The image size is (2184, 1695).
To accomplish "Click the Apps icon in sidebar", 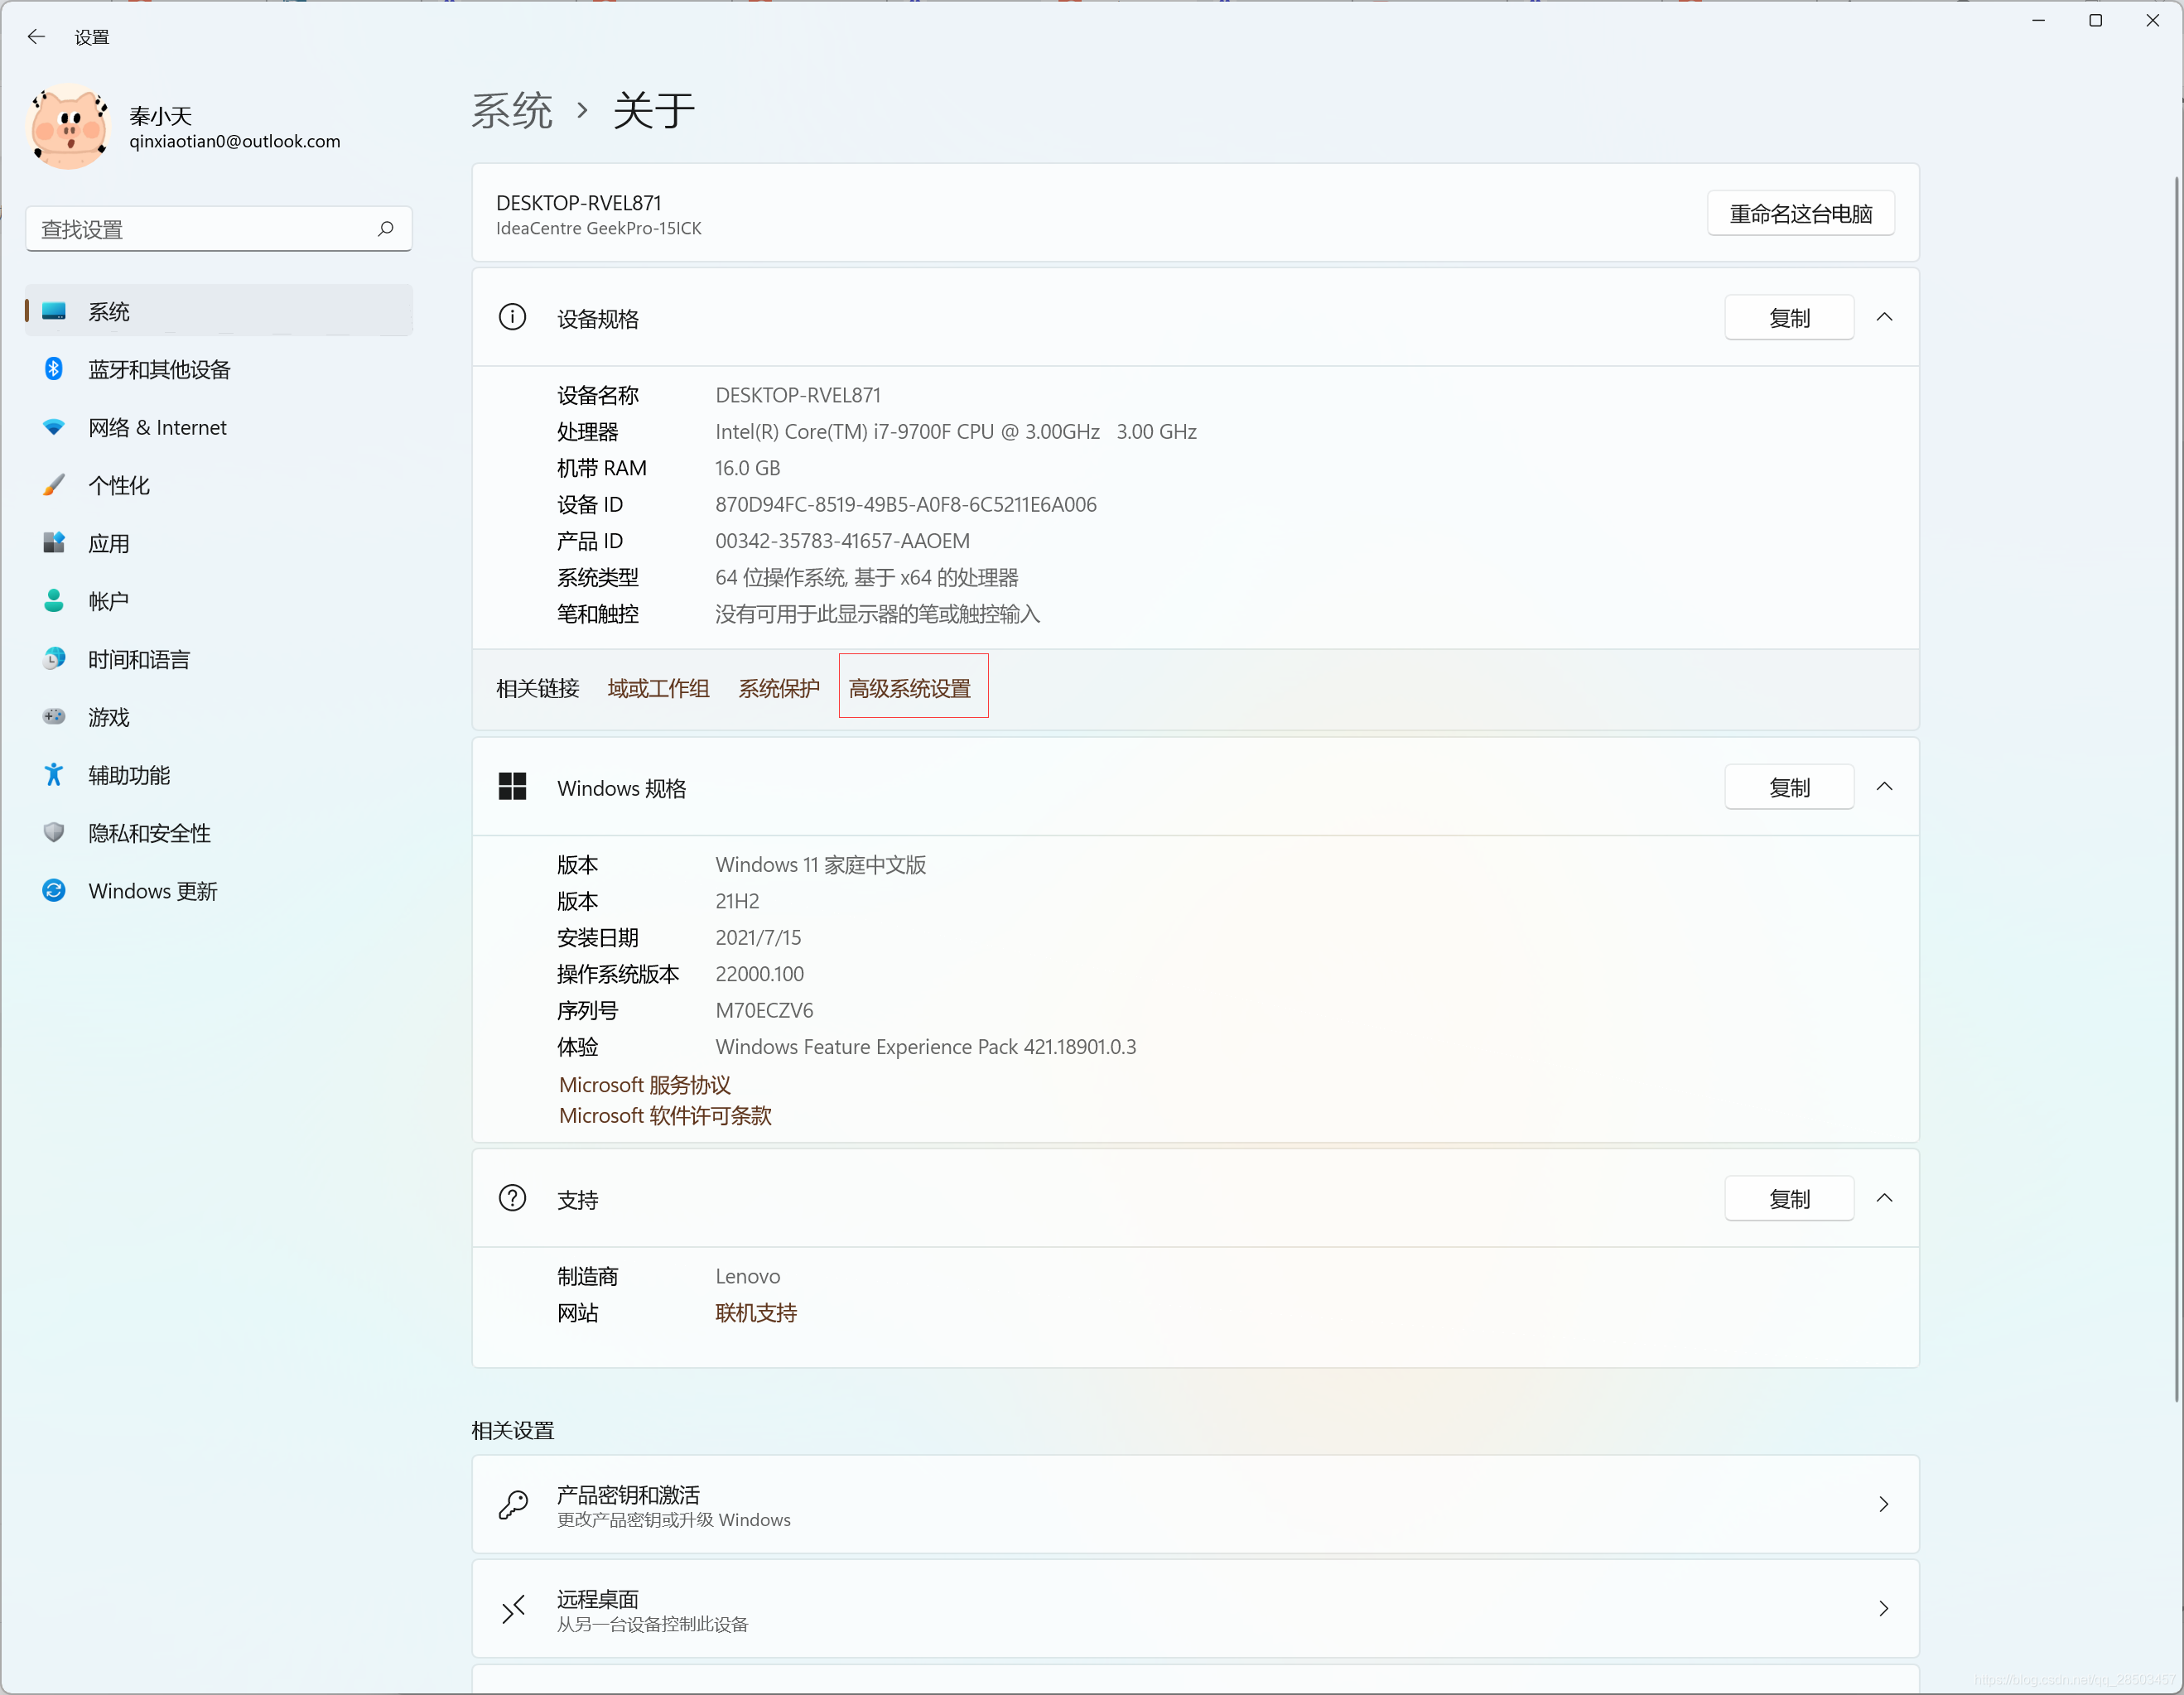I will click(x=54, y=543).
